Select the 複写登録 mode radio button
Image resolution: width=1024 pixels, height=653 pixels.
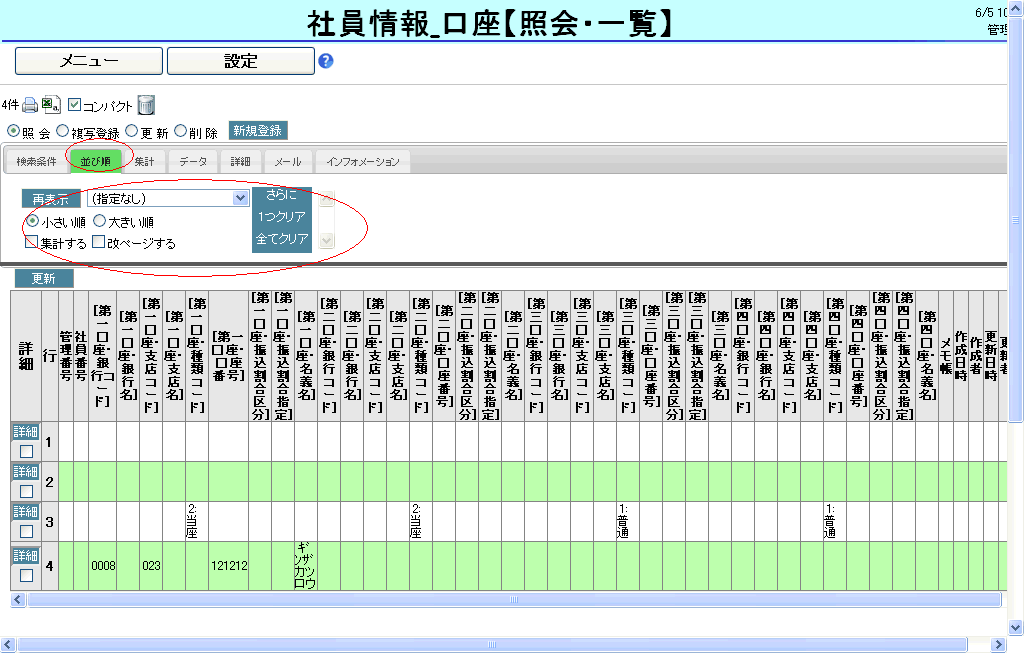pos(63,131)
